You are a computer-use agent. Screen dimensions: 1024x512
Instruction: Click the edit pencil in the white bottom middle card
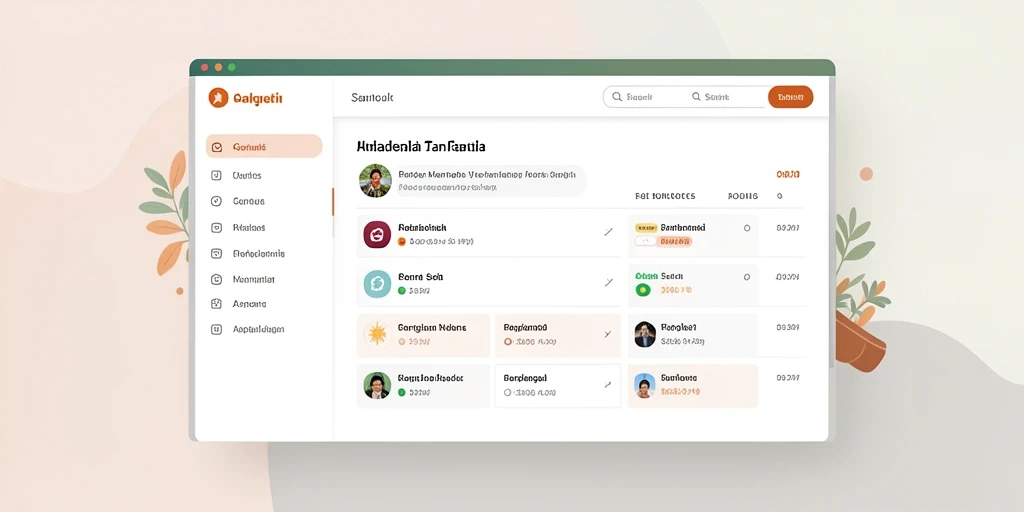pyautogui.click(x=607, y=385)
